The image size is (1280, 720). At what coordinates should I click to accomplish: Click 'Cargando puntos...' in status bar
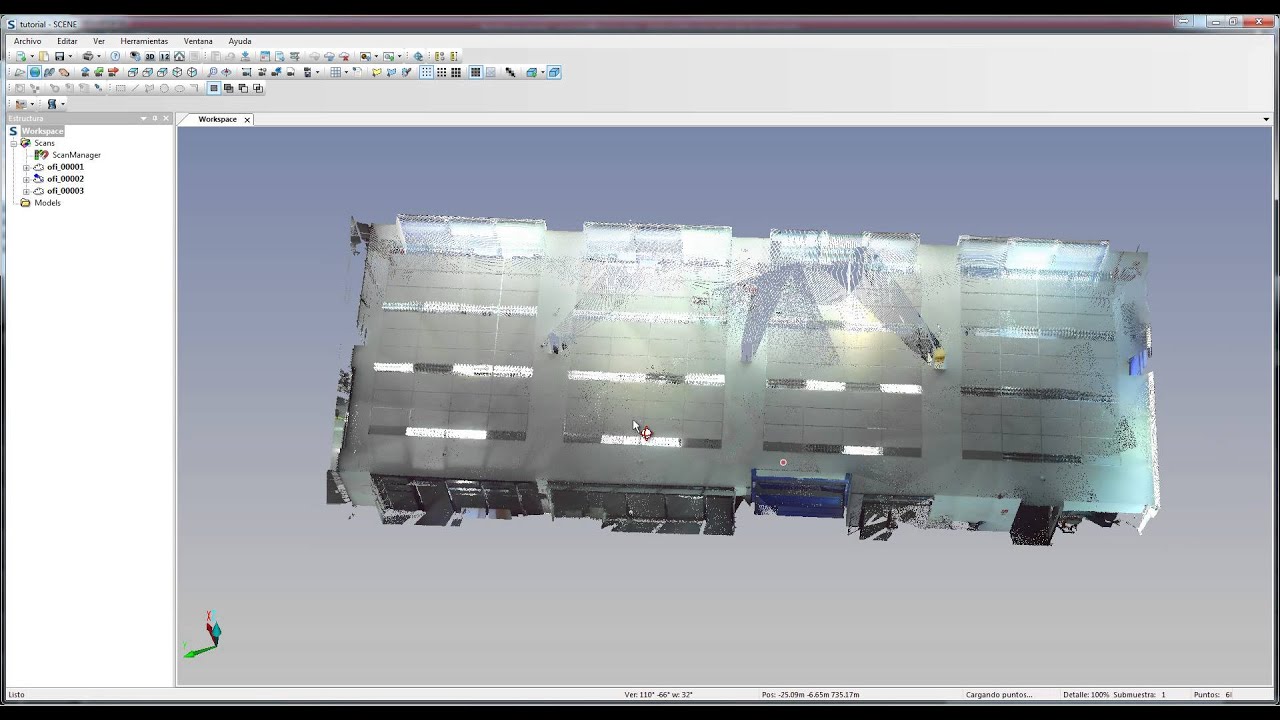998,694
